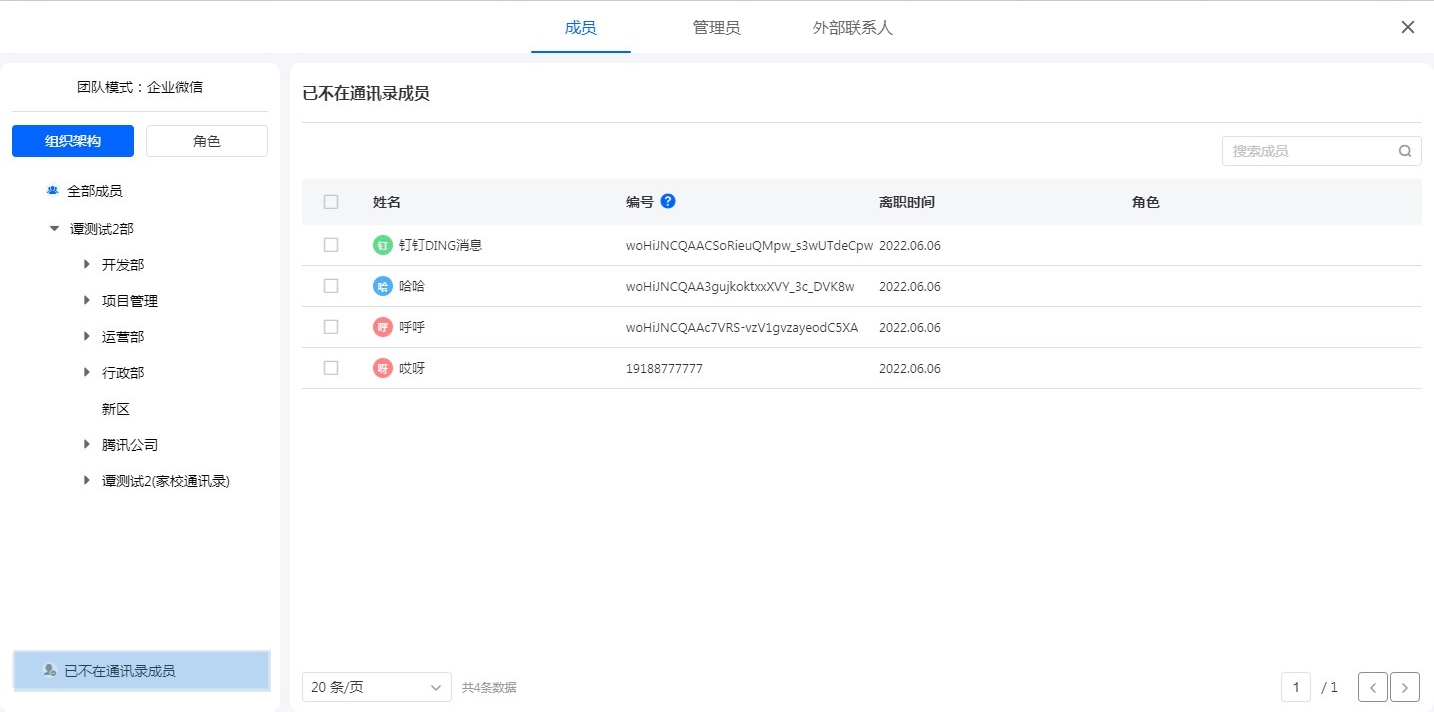Click the search magnifier icon
The width and height of the screenshot is (1434, 712).
[1405, 151]
